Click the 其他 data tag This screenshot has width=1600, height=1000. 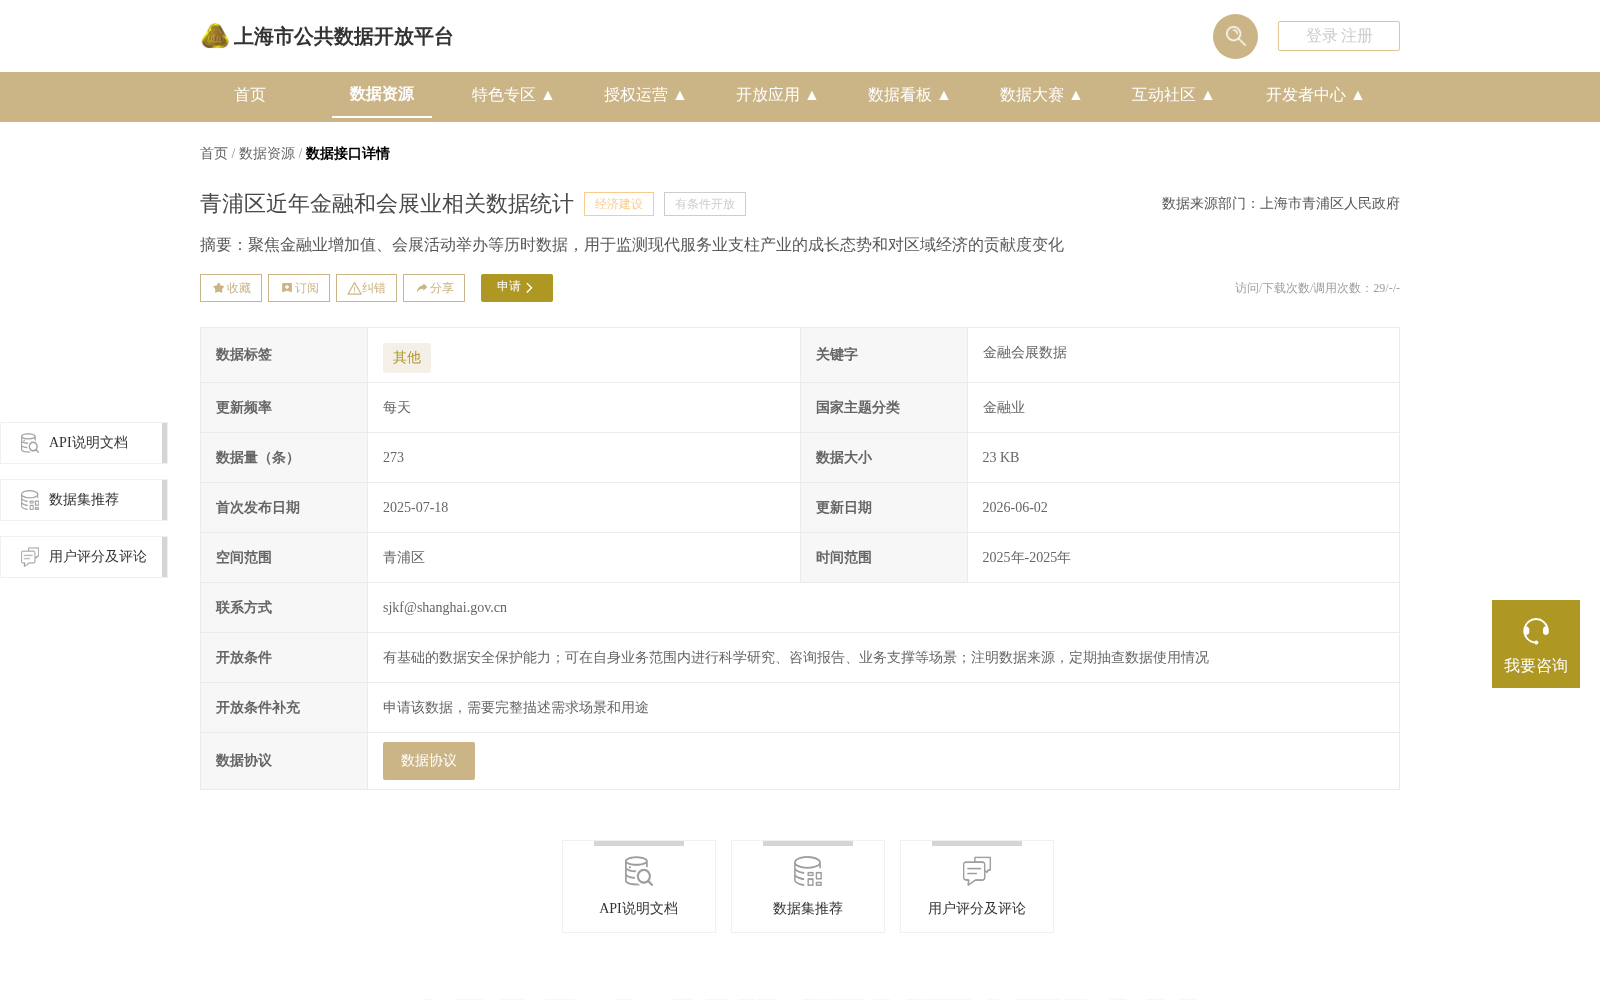point(407,358)
